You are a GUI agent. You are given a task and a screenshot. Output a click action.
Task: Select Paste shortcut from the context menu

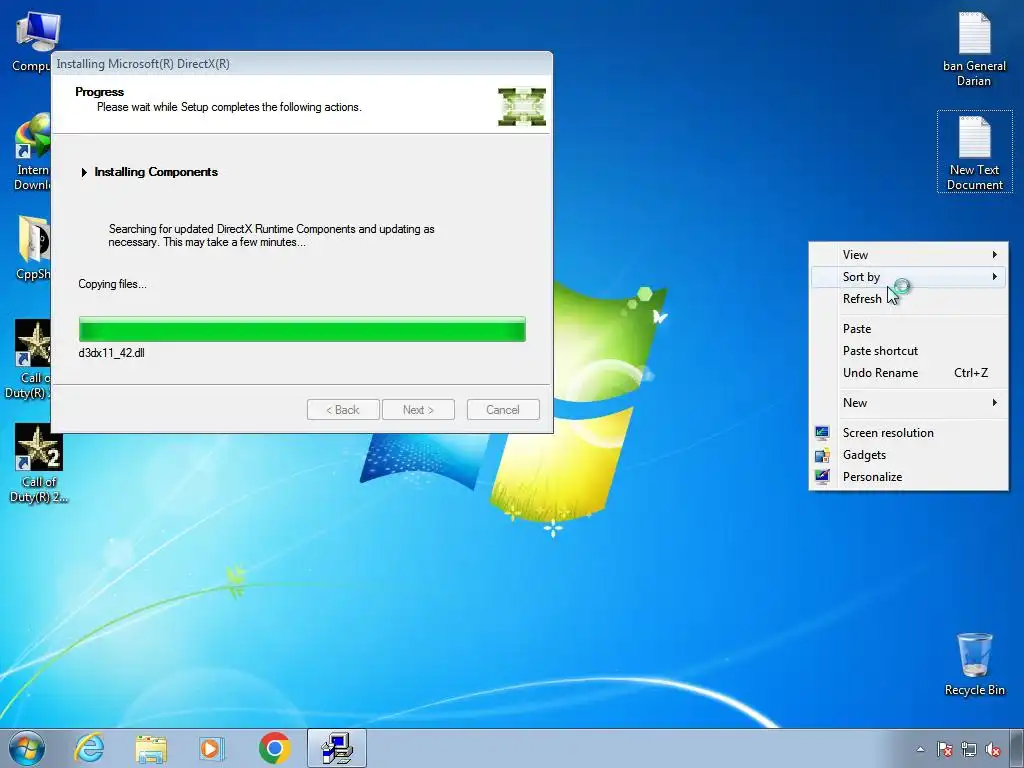click(x=908, y=351)
